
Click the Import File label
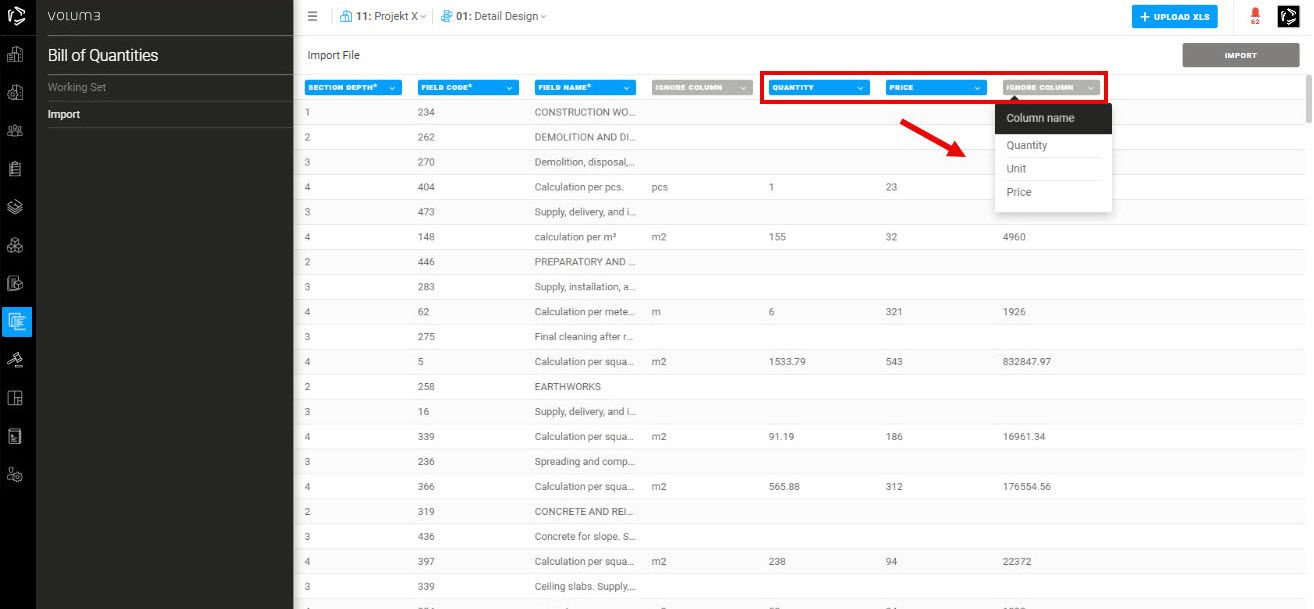333,55
